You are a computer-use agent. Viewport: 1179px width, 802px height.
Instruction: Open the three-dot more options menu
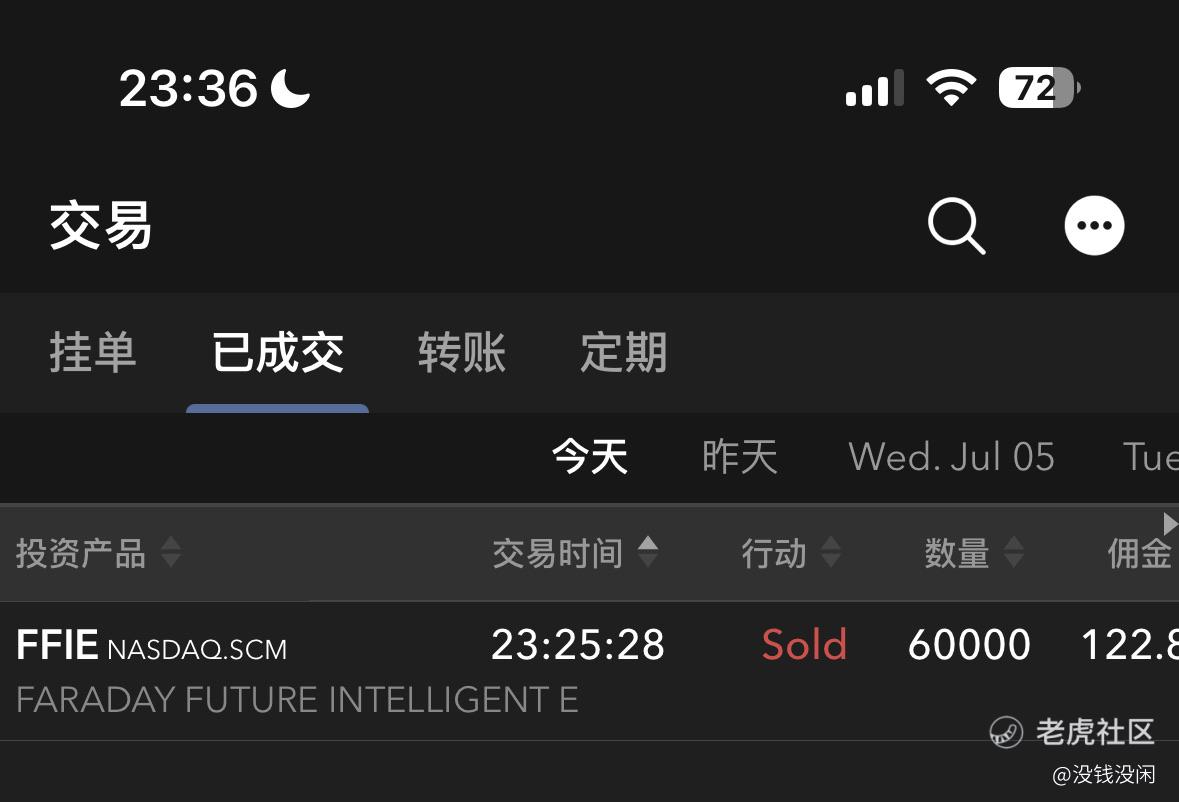(1094, 225)
